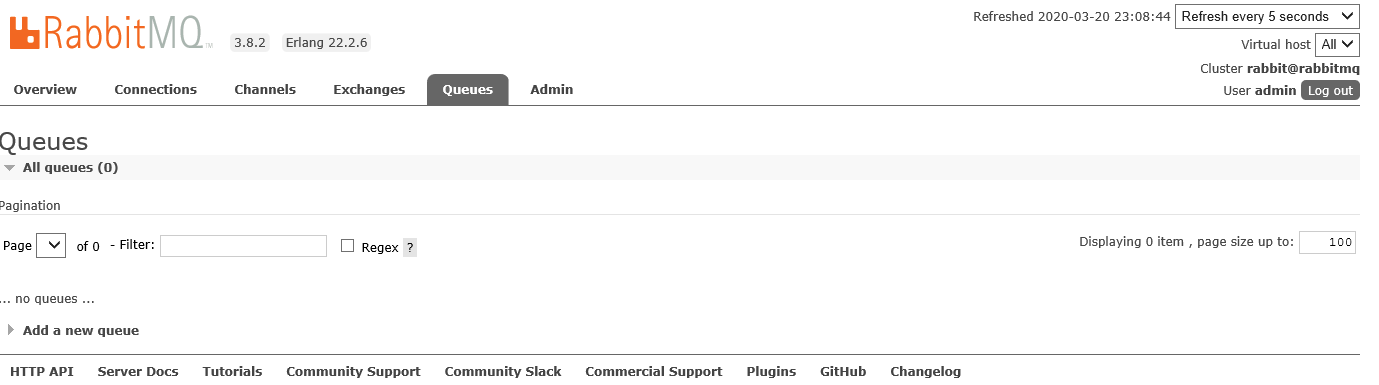The image size is (1379, 385).
Task: Expand Add a new queue
Action: coord(73,330)
